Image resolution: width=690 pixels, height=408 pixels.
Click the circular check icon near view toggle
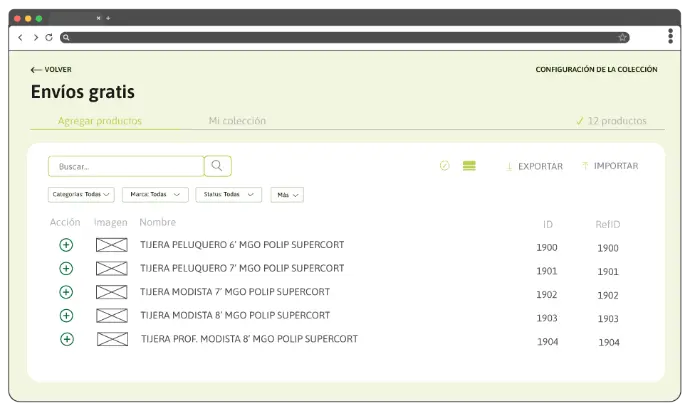(445, 166)
